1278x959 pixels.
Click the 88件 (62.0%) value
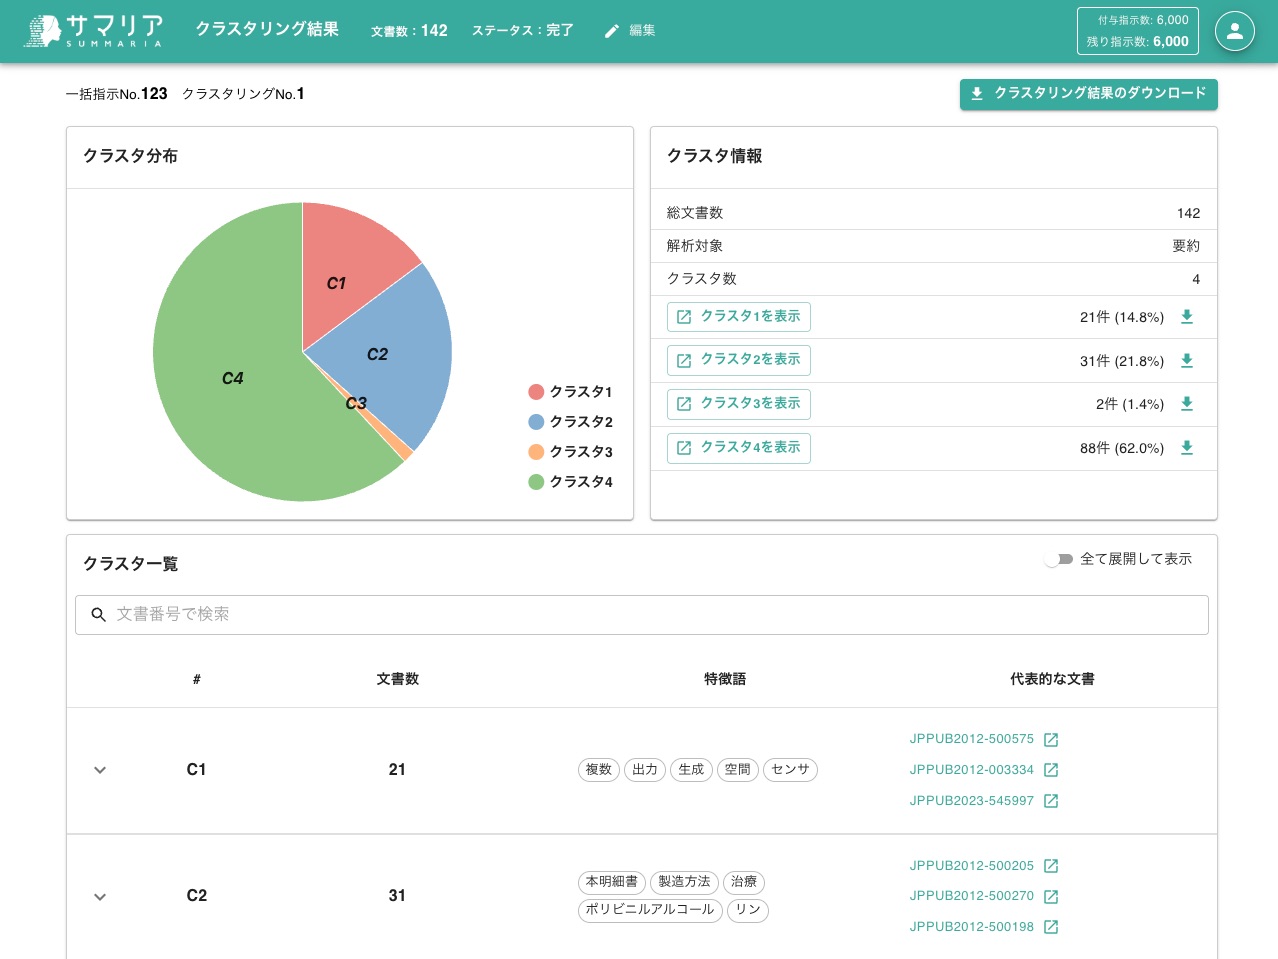pos(1122,448)
